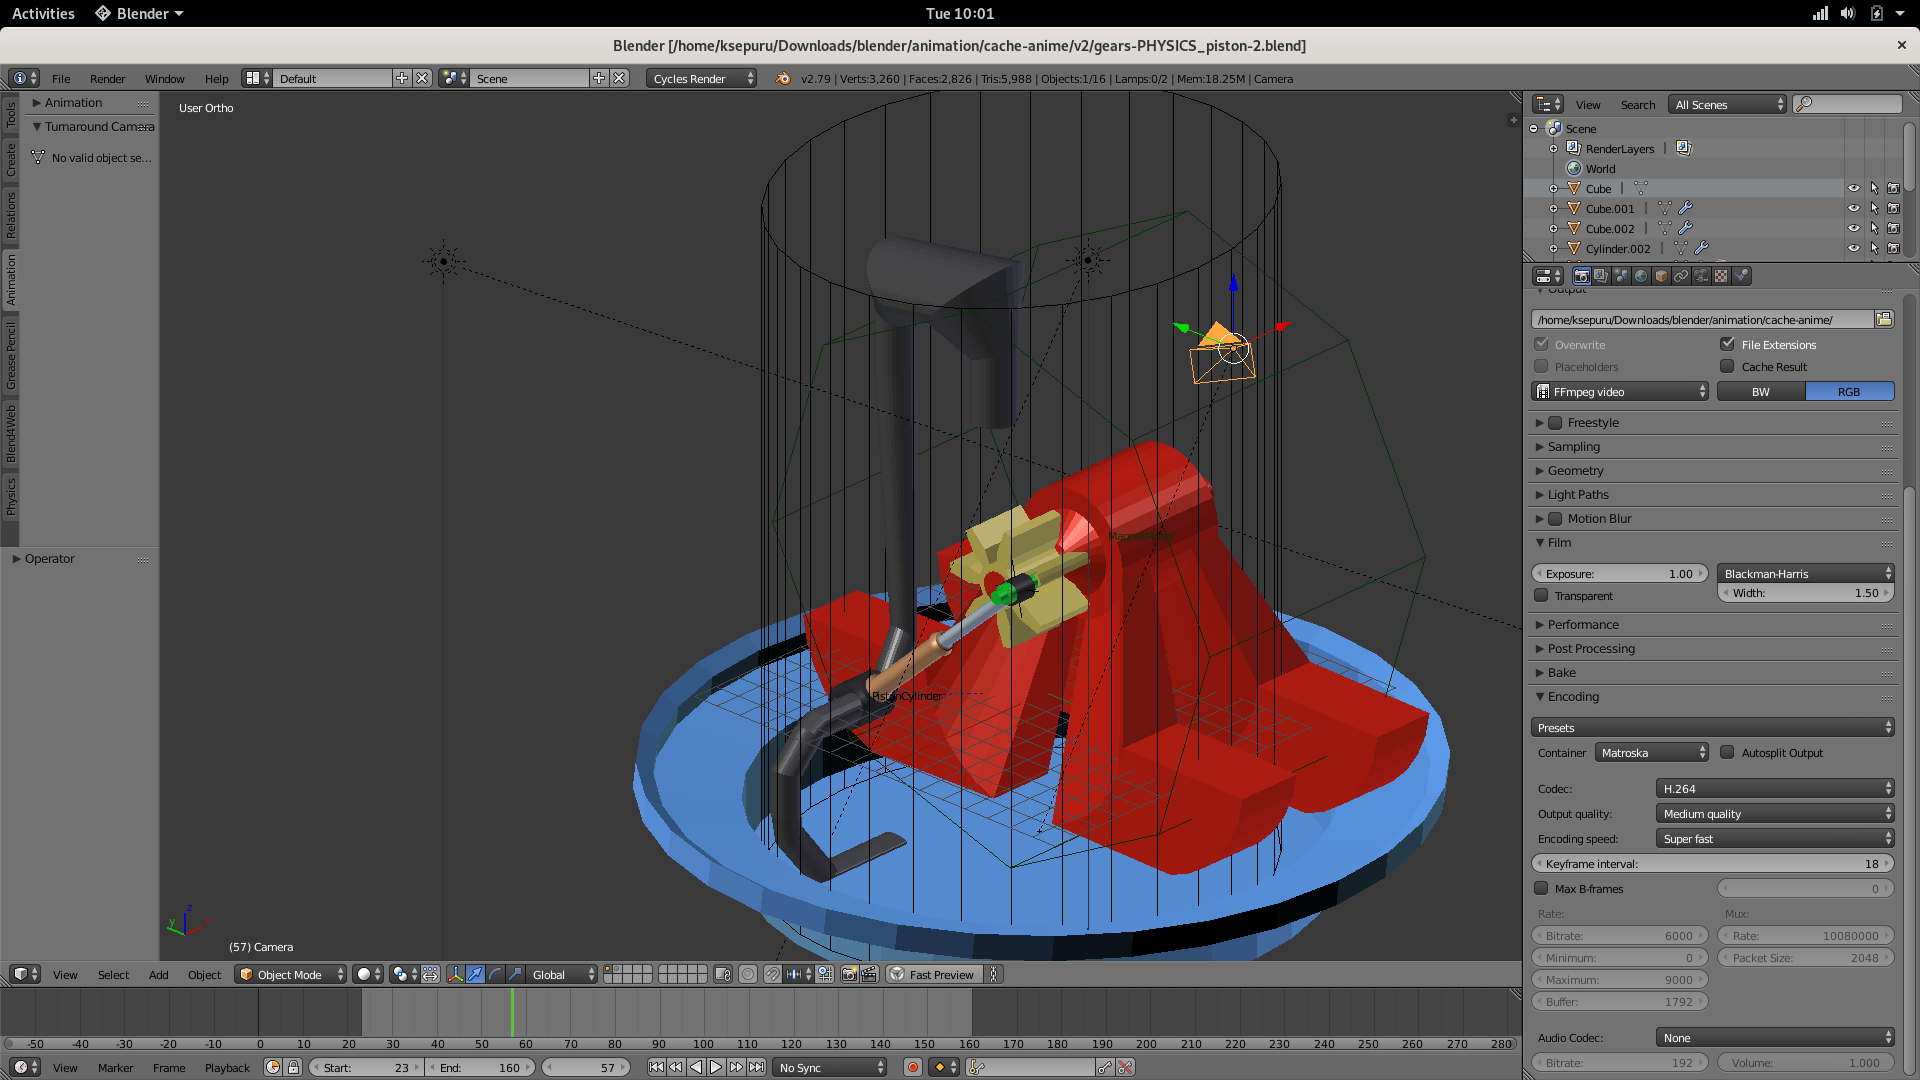Open the Container dropdown set to Matroska
Screen dimensions: 1920x1080
1651,753
